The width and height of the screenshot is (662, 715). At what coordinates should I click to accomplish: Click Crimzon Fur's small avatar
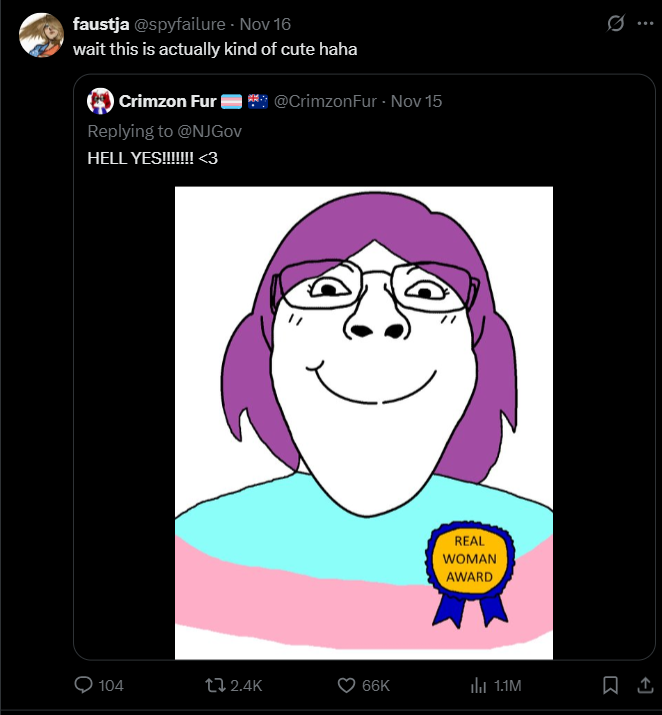(x=100, y=101)
